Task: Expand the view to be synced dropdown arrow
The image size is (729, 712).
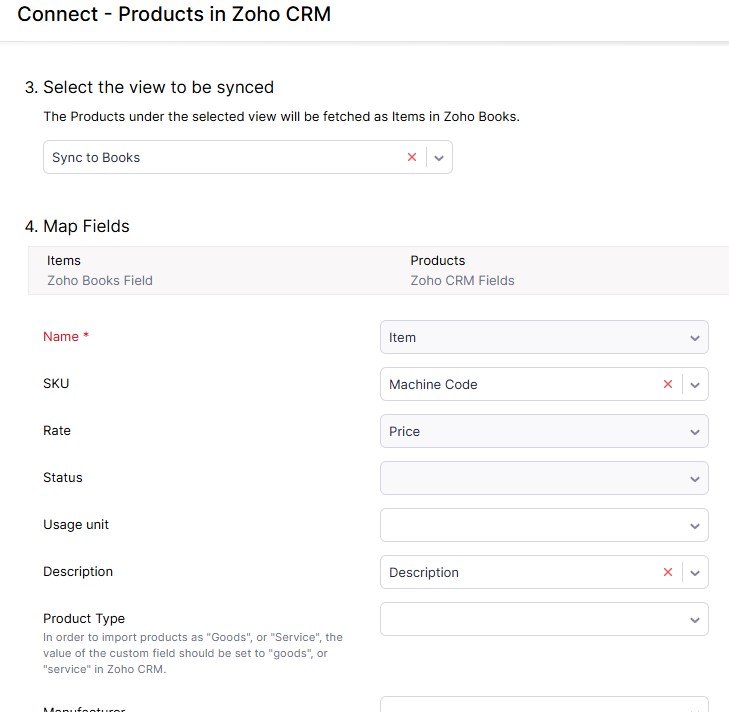Action: point(440,158)
